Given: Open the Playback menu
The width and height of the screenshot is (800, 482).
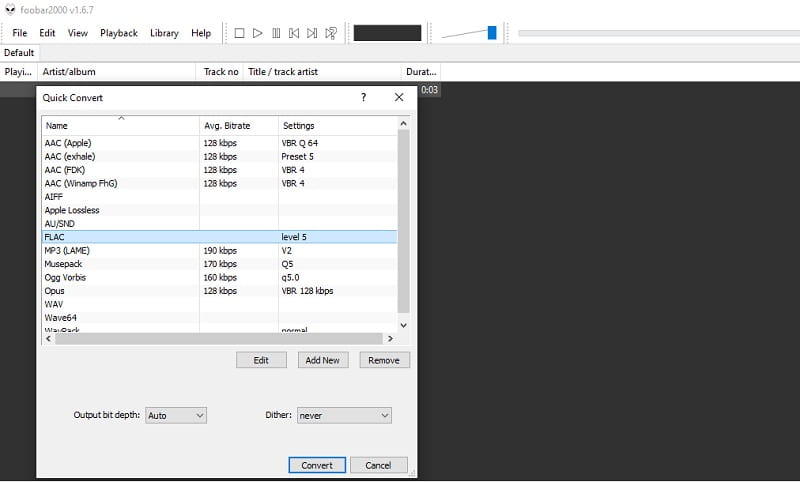Looking at the screenshot, I should tap(119, 33).
